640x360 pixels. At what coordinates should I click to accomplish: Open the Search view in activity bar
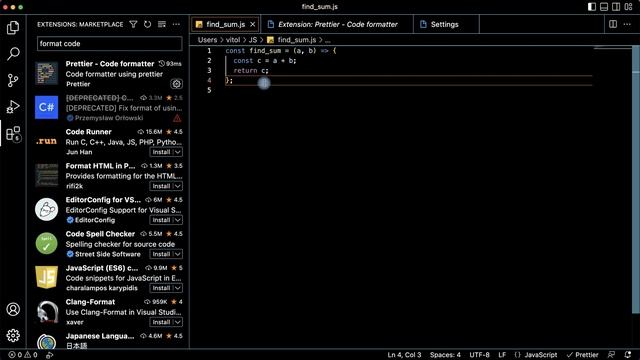point(13,54)
